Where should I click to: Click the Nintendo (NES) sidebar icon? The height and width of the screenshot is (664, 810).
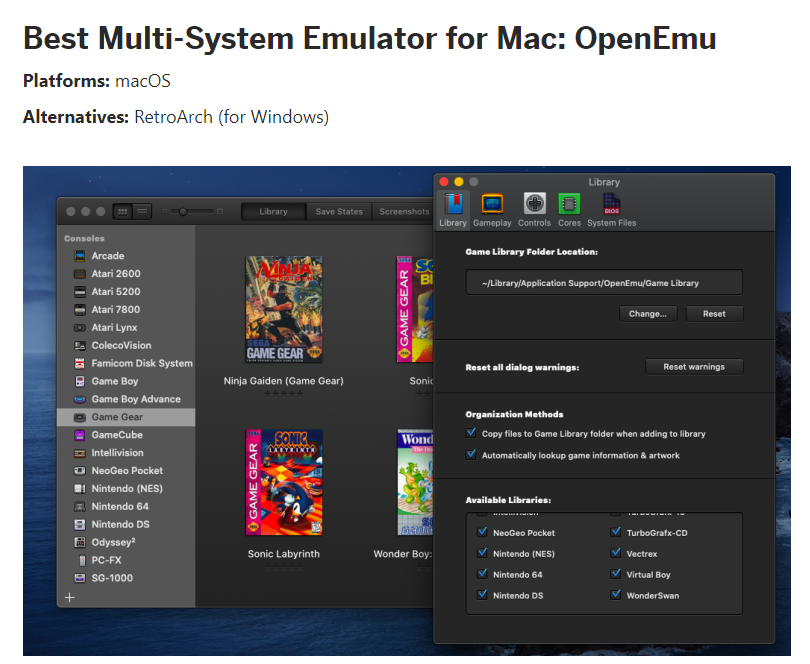coord(80,489)
